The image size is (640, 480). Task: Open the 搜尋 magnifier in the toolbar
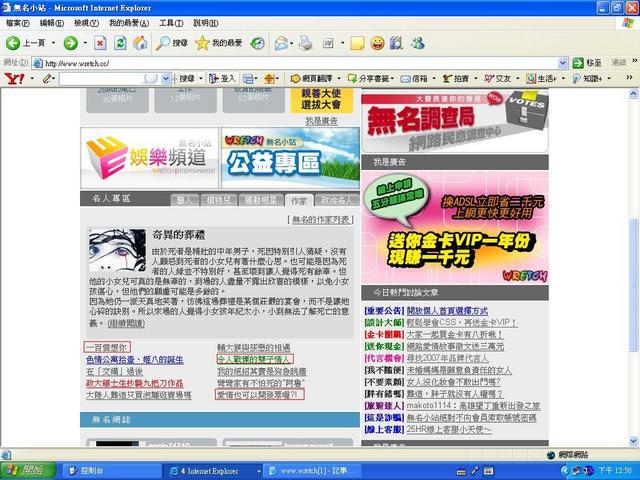172,42
